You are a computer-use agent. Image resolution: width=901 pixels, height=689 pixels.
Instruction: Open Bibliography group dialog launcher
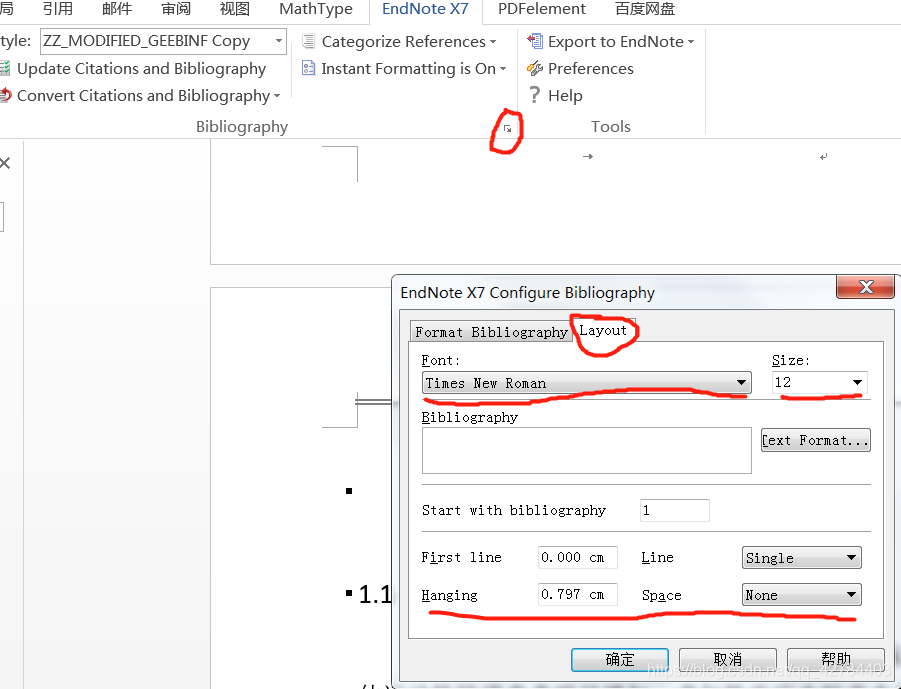pyautogui.click(x=507, y=129)
